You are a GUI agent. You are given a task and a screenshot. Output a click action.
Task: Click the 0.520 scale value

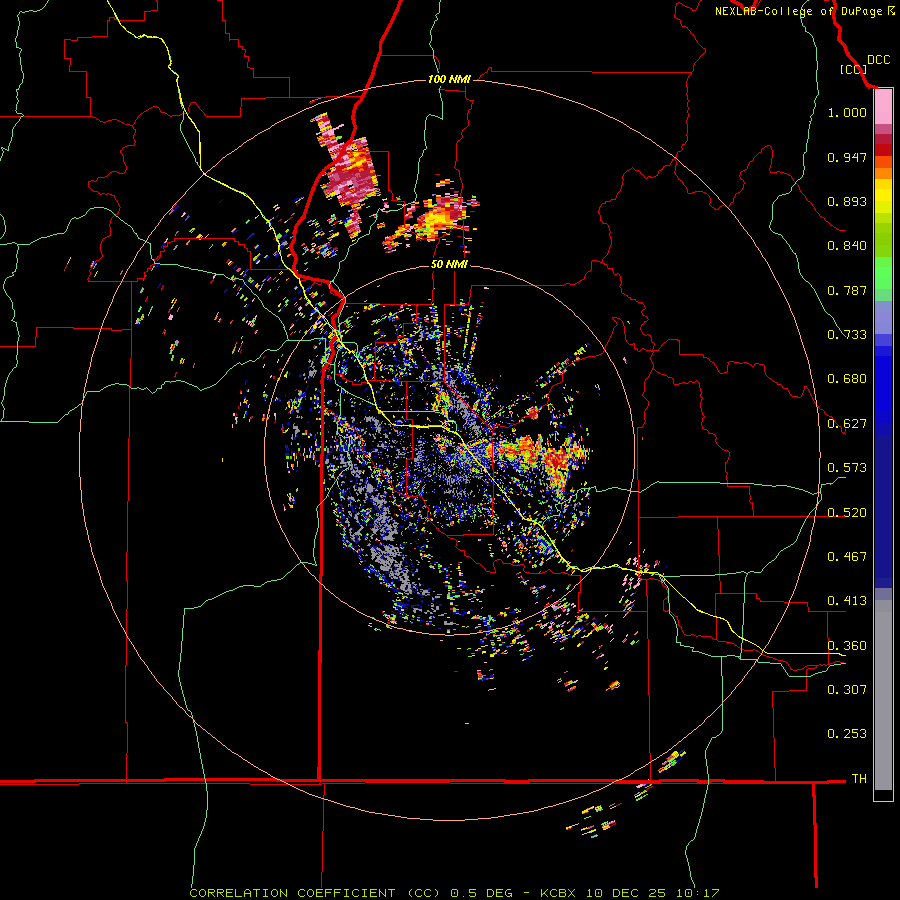[x=847, y=513]
